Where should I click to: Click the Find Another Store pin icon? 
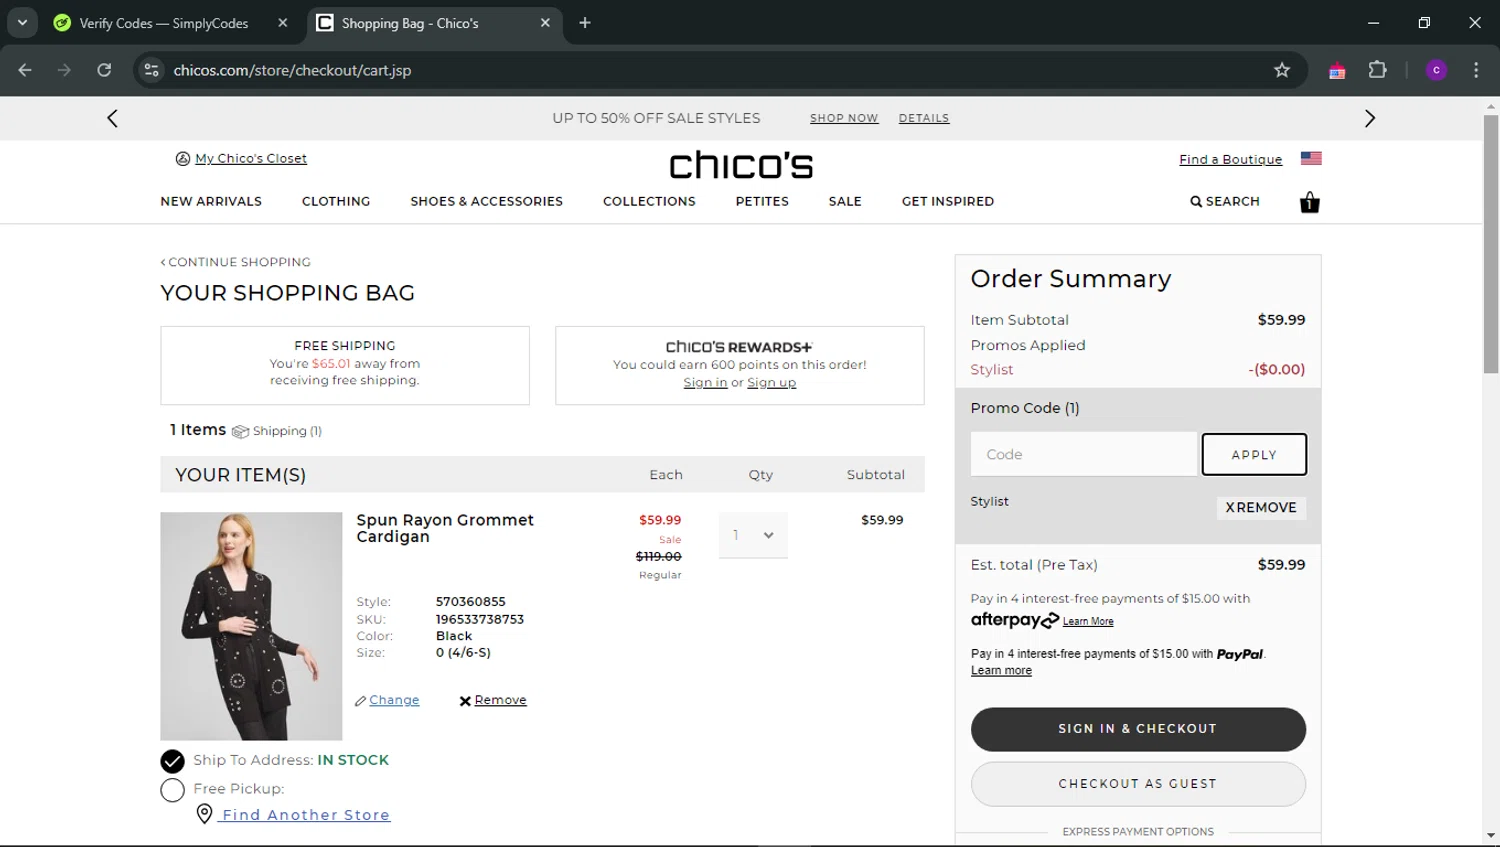[204, 814]
